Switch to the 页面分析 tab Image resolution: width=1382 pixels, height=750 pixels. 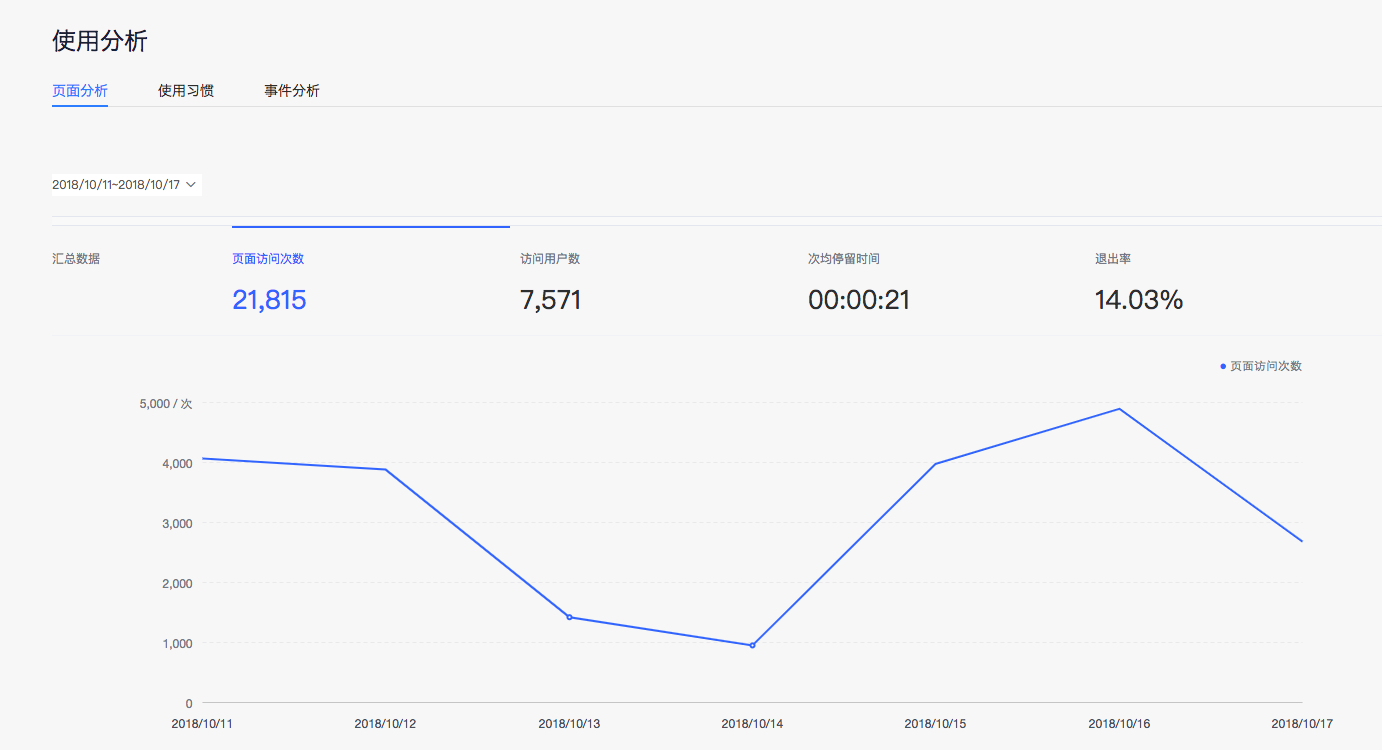(x=80, y=91)
